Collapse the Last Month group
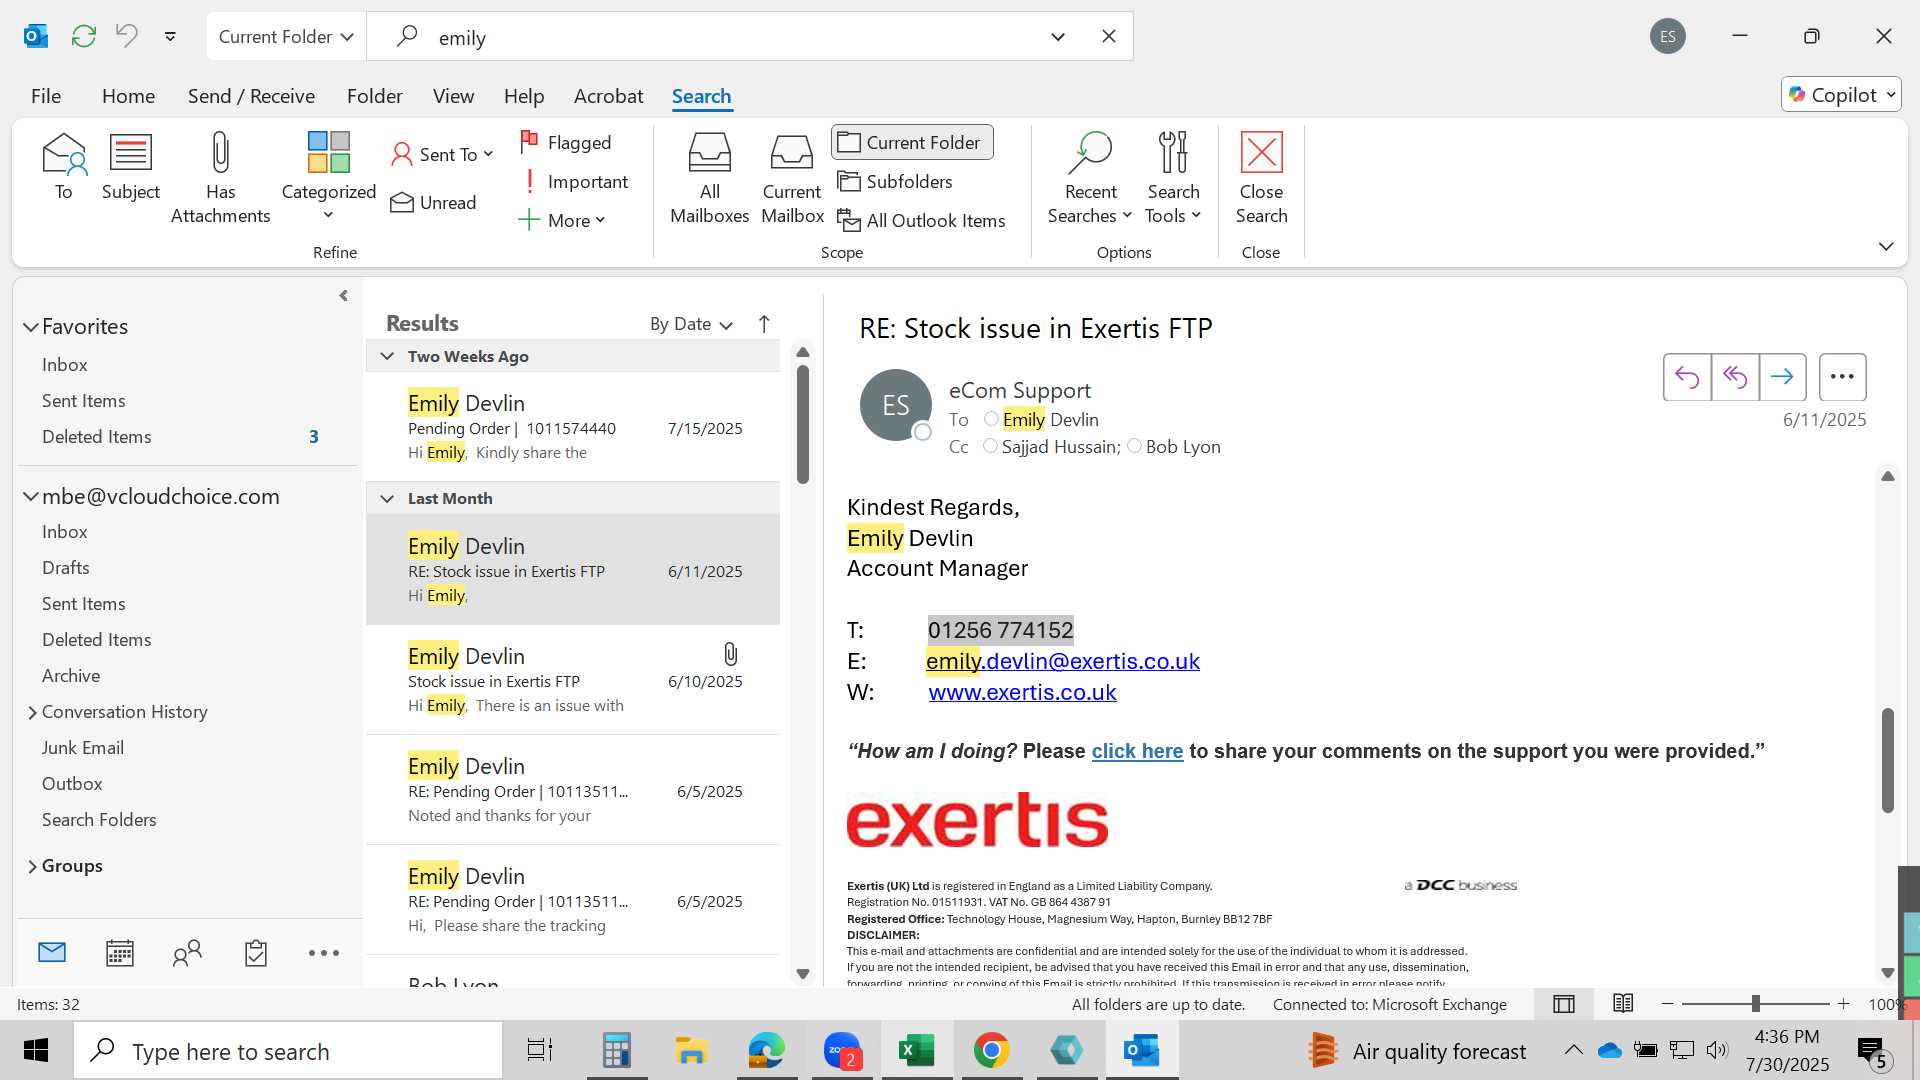Screen dimensions: 1920x1080 [x=387, y=498]
